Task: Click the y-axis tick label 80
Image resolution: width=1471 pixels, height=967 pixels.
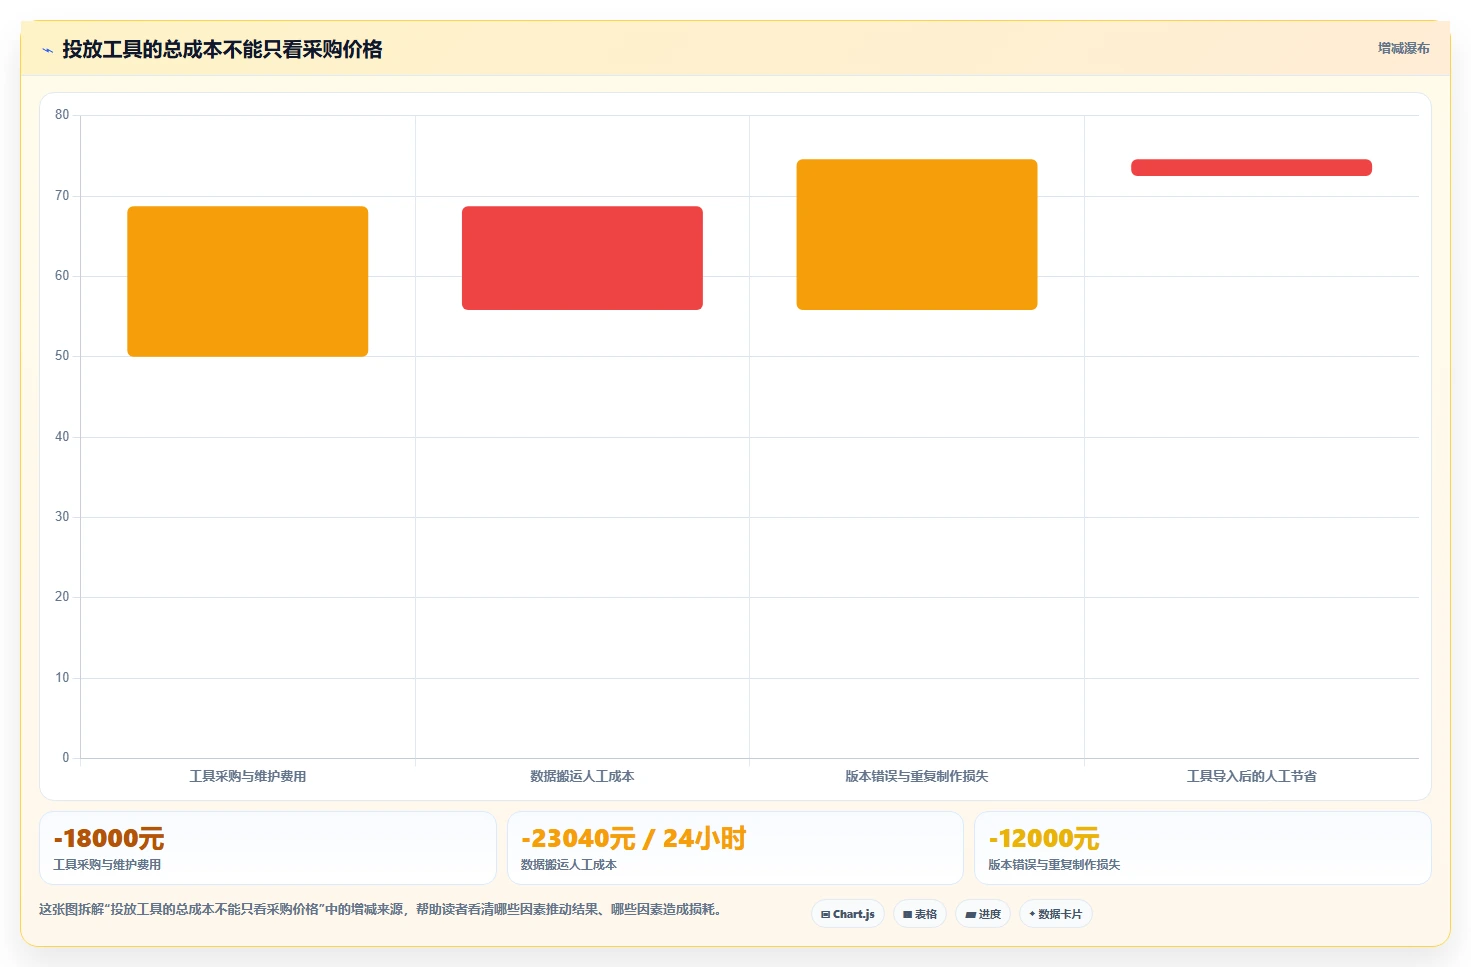Action: coord(62,115)
